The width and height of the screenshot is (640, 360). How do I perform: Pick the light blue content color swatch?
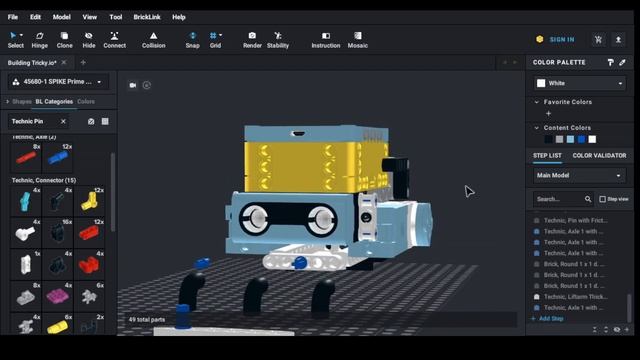click(x=570, y=140)
